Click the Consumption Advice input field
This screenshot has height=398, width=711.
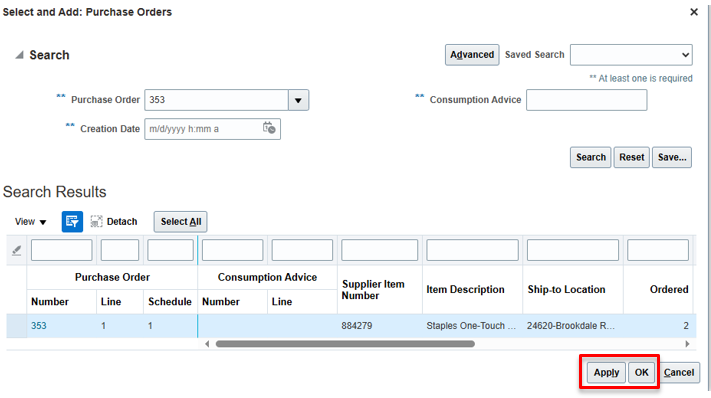(586, 100)
